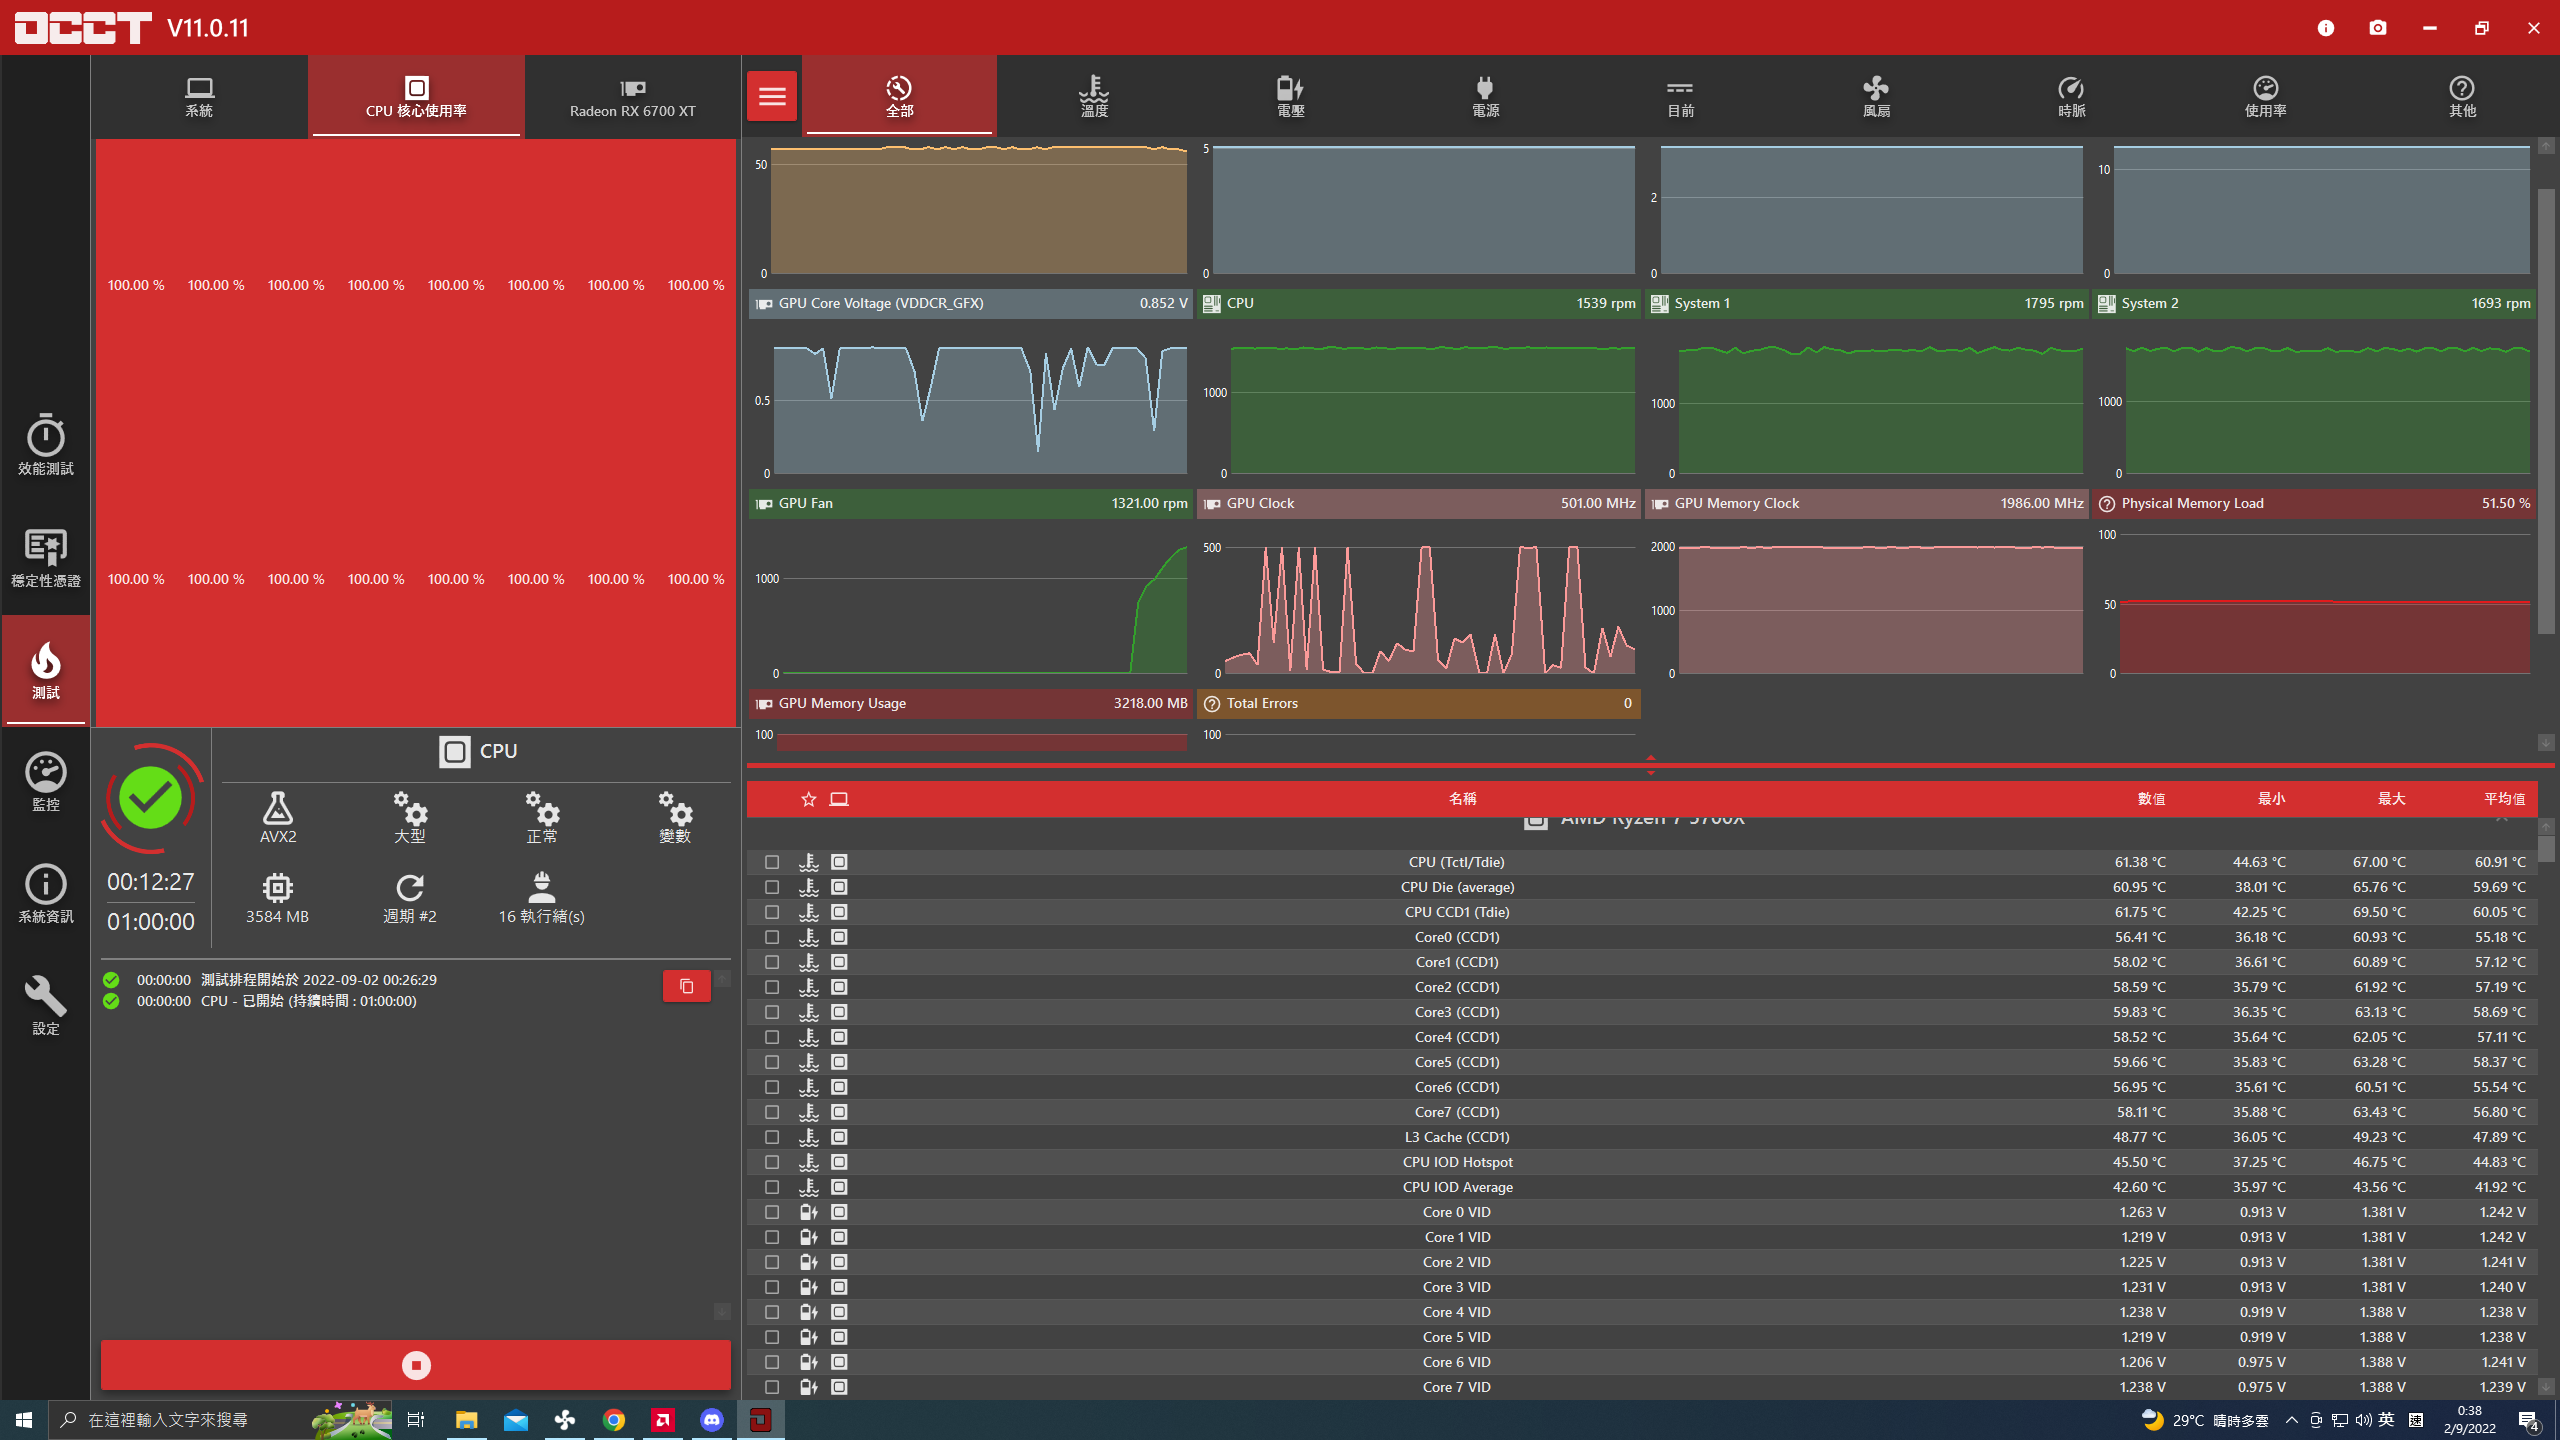Select the 溫度 temperature graph tab
Viewport: 2560px width, 1440px height.
[x=1094, y=96]
